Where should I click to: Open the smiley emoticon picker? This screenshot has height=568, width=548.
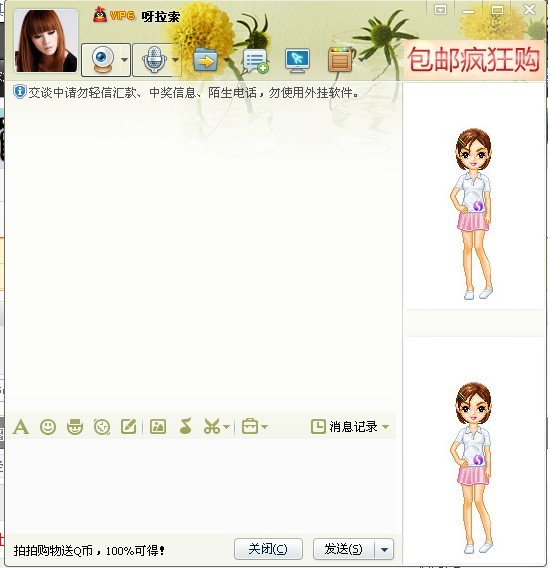pyautogui.click(x=48, y=427)
